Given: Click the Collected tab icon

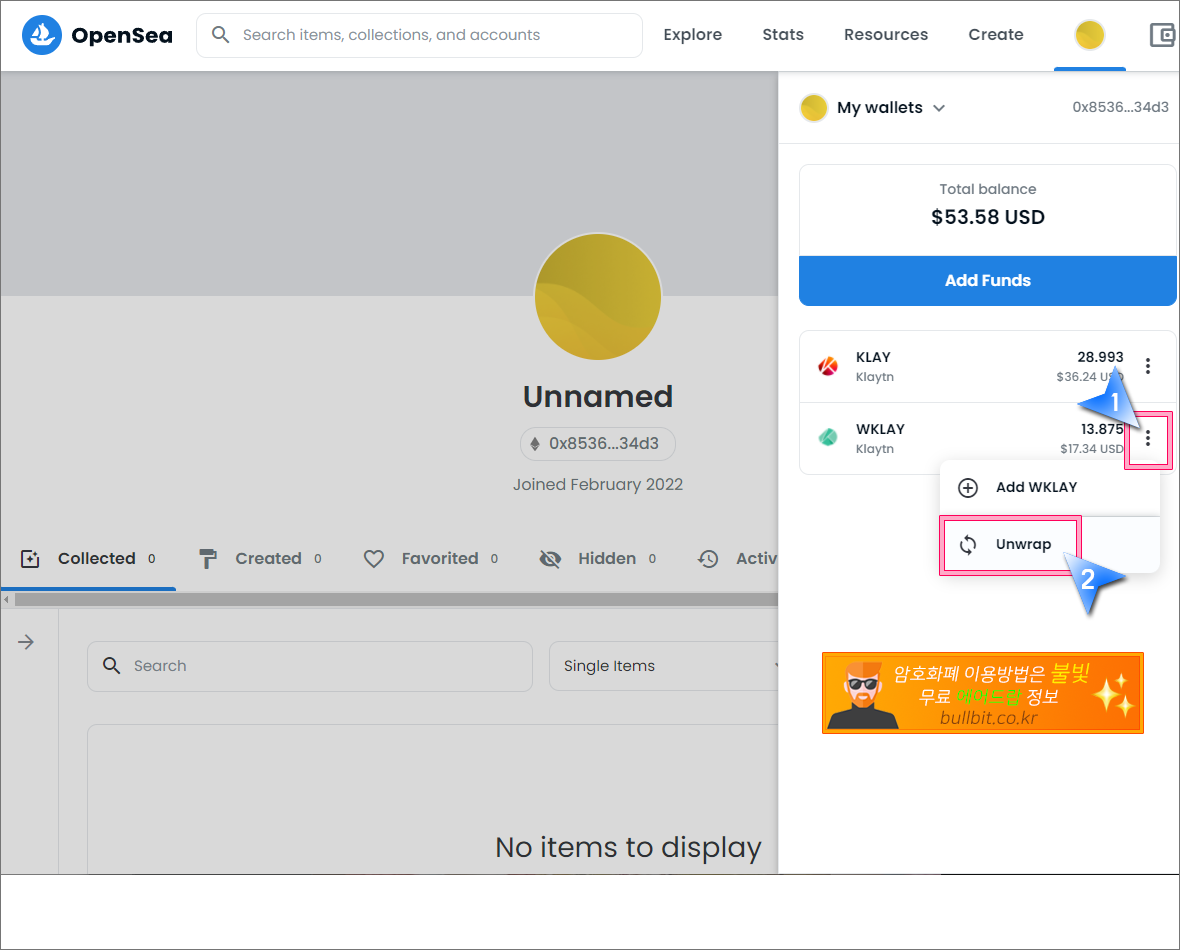Looking at the screenshot, I should pos(30,559).
